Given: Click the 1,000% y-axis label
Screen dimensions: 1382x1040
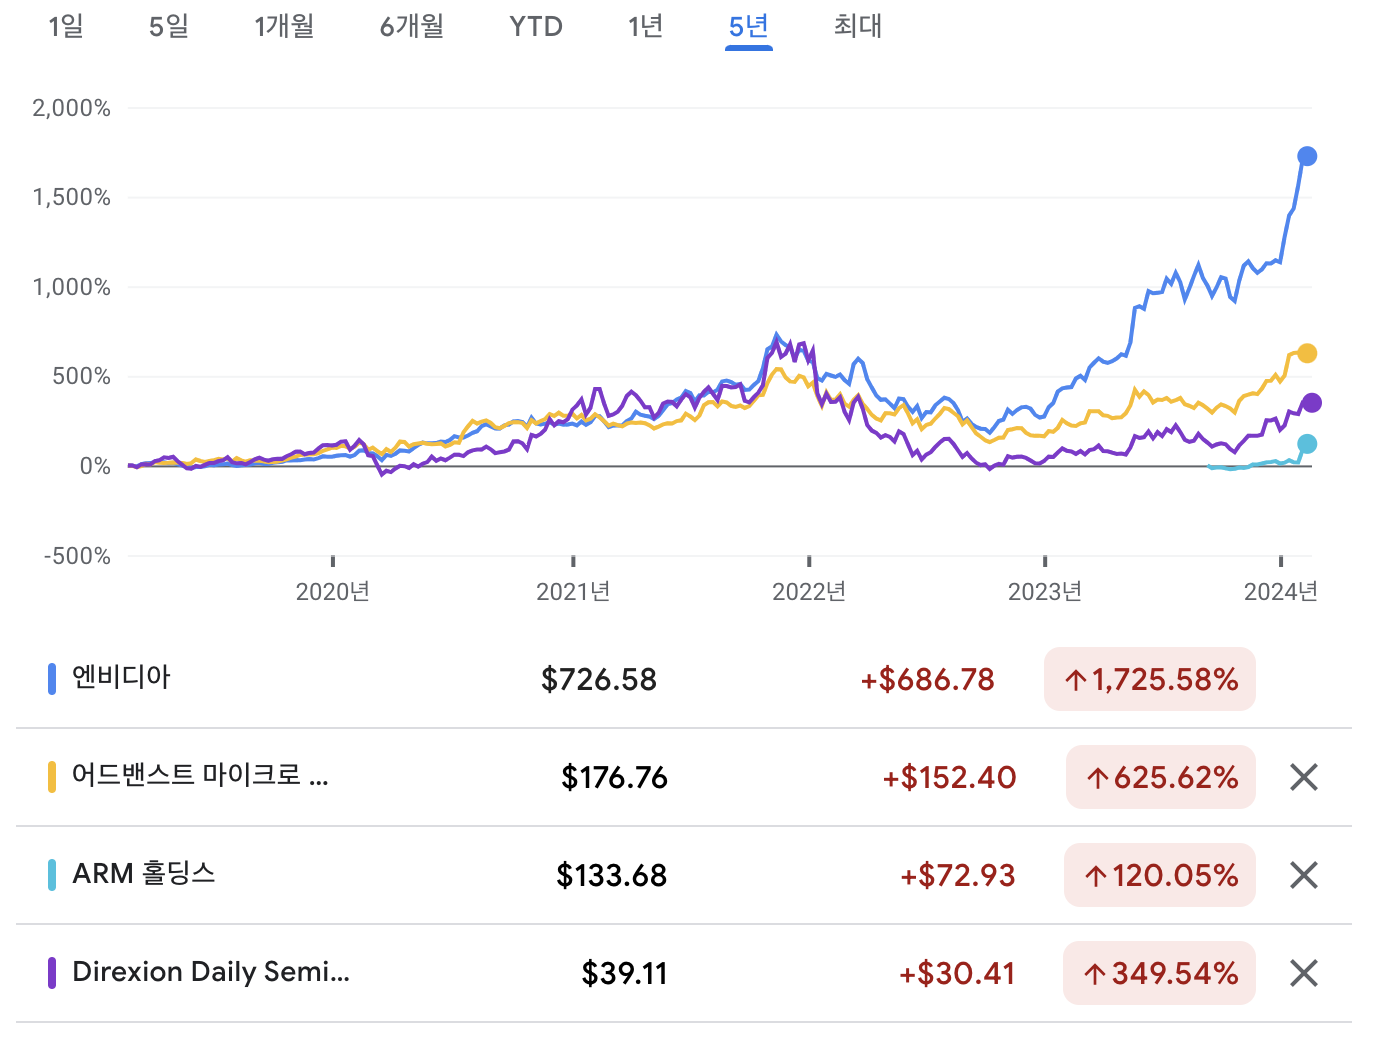Looking at the screenshot, I should (71, 287).
